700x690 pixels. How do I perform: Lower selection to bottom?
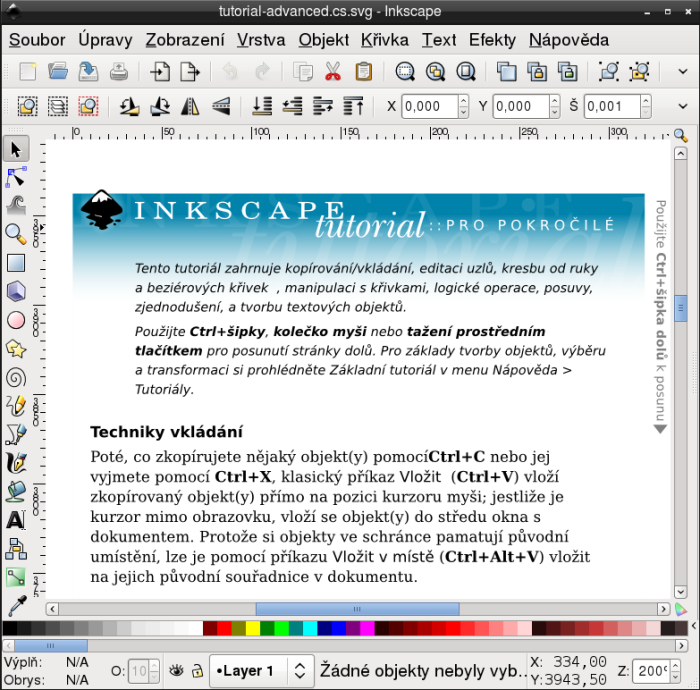[x=262, y=106]
